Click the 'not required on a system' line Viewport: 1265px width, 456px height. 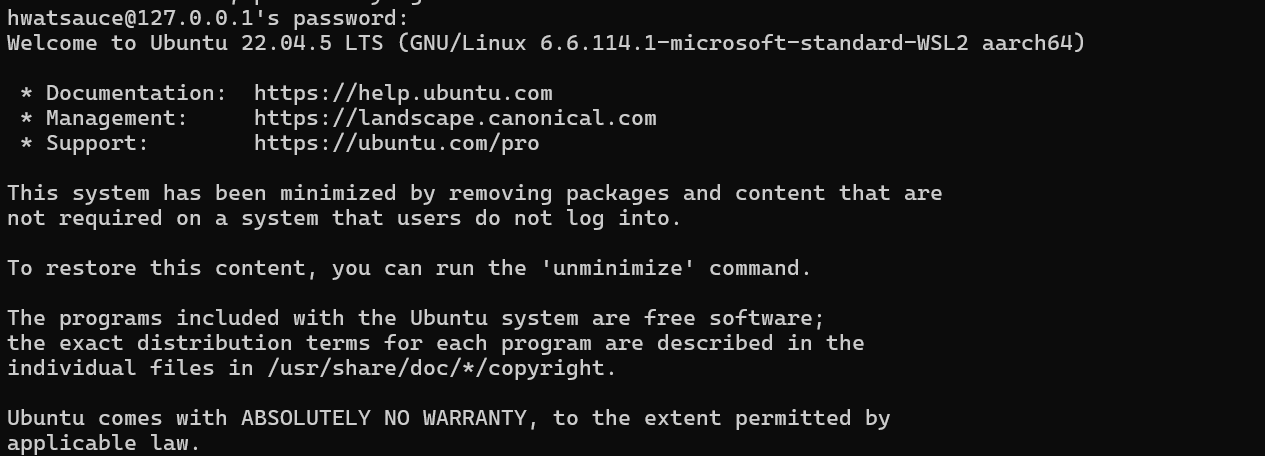[x=345, y=218]
